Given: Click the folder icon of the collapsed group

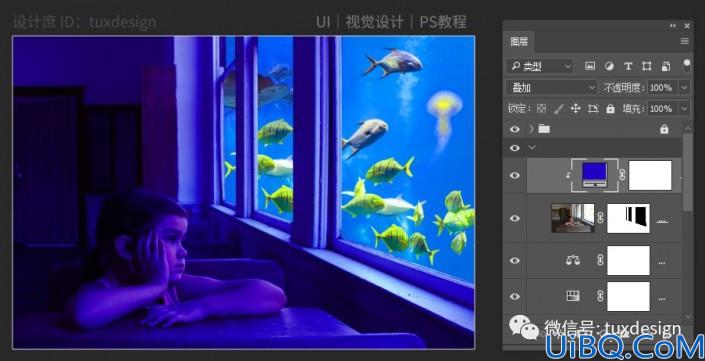Looking at the screenshot, I should [x=544, y=129].
